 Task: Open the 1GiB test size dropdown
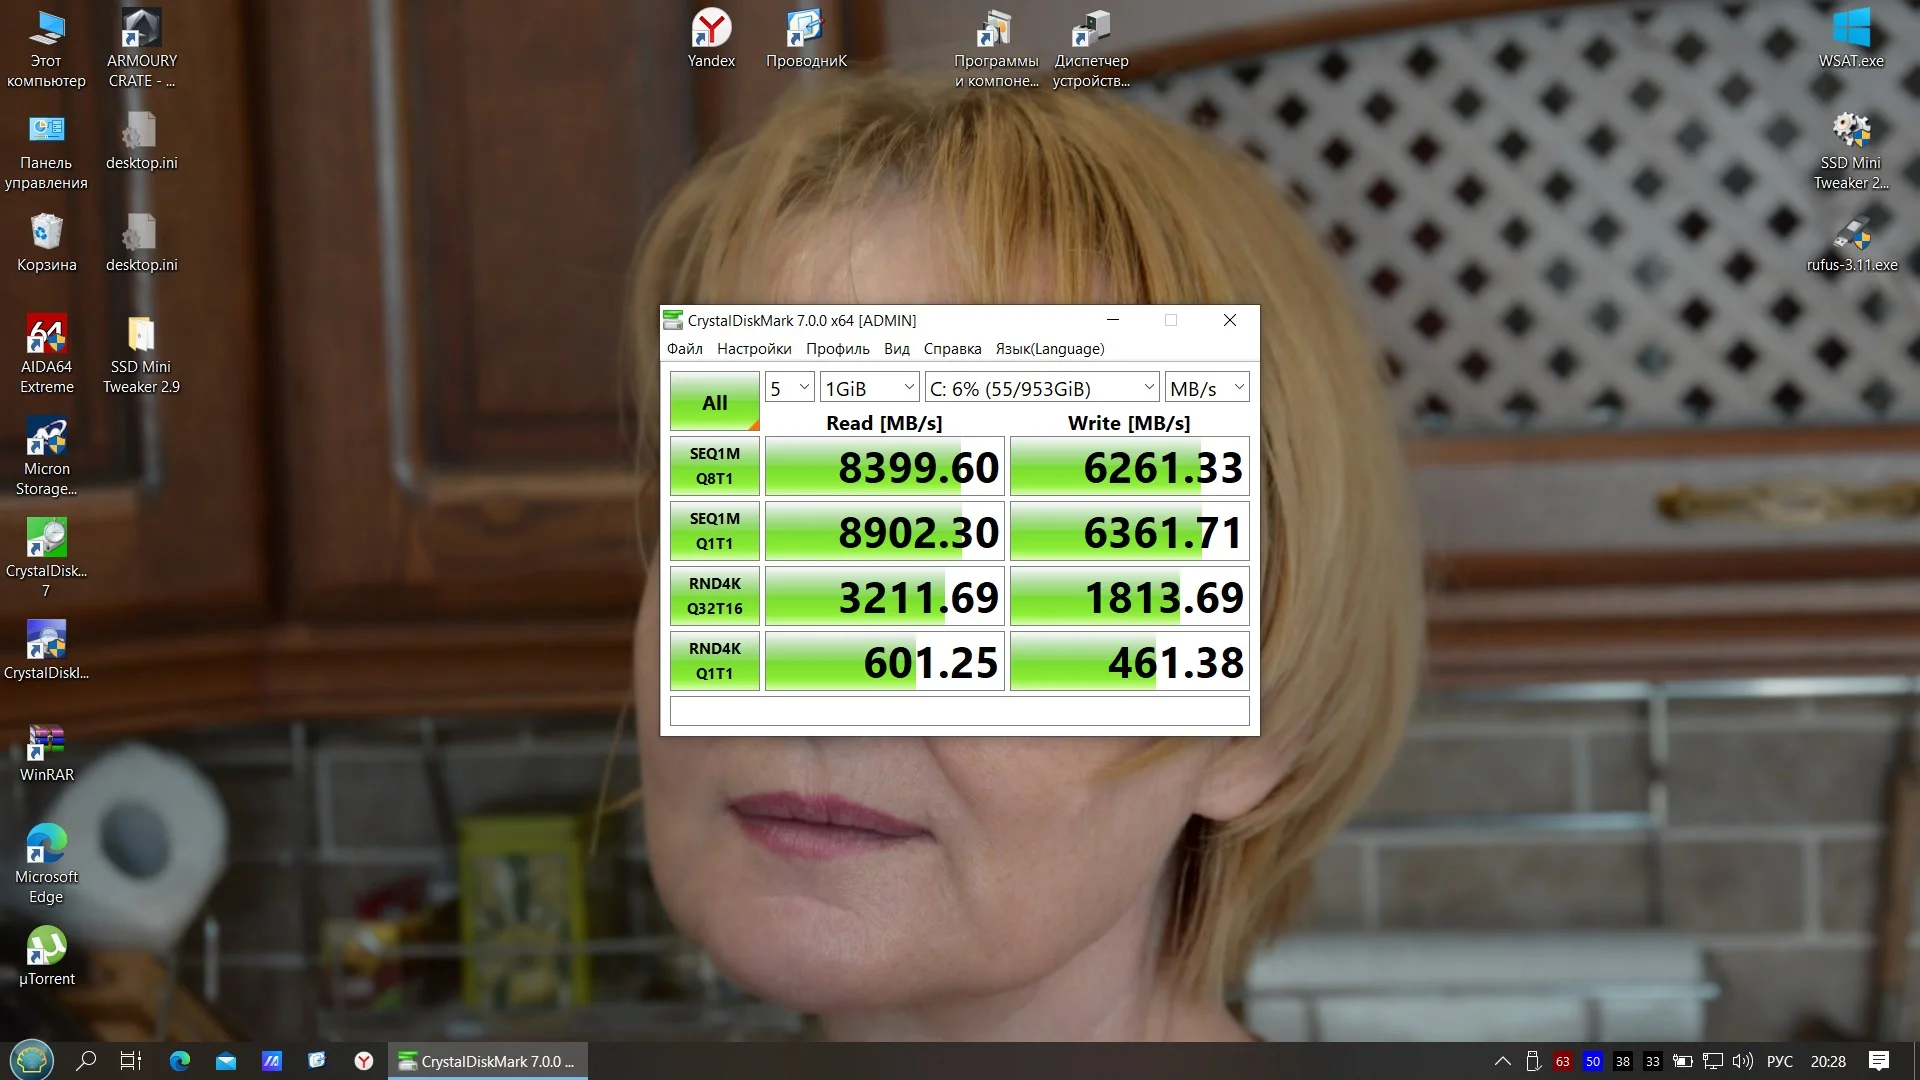[869, 388]
